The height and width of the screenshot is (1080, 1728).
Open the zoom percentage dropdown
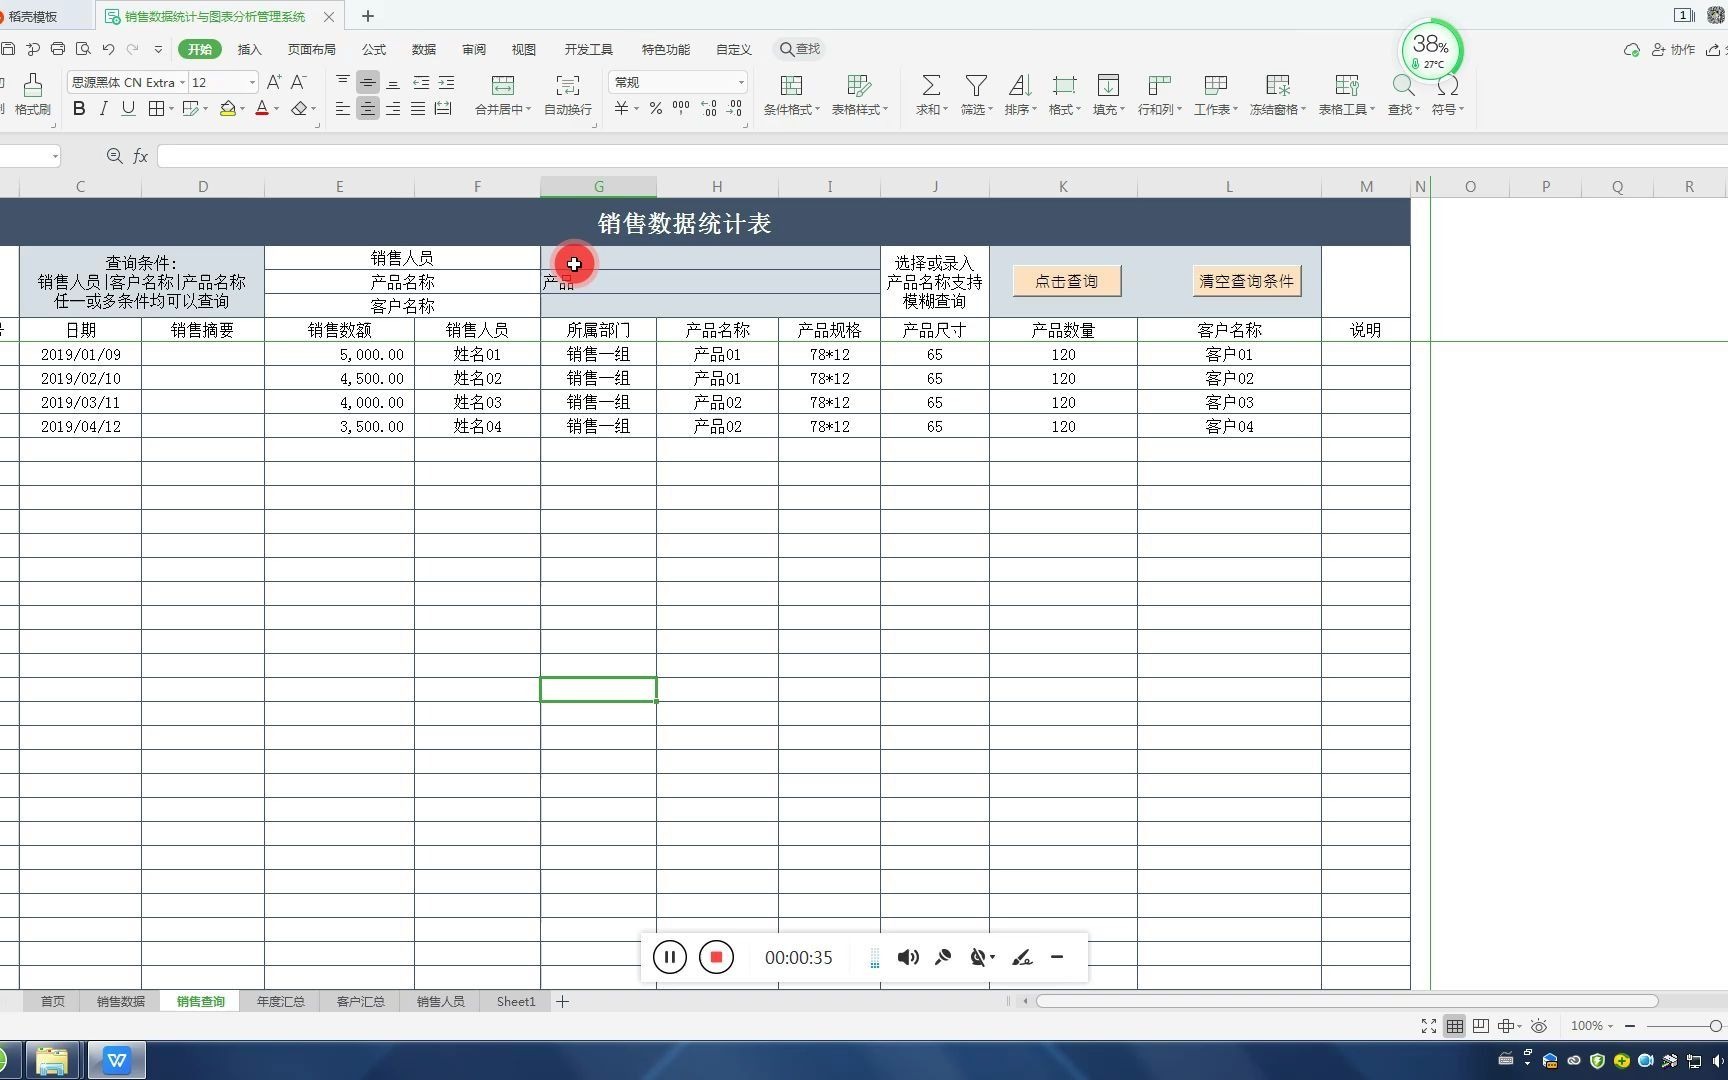pyautogui.click(x=1591, y=1026)
